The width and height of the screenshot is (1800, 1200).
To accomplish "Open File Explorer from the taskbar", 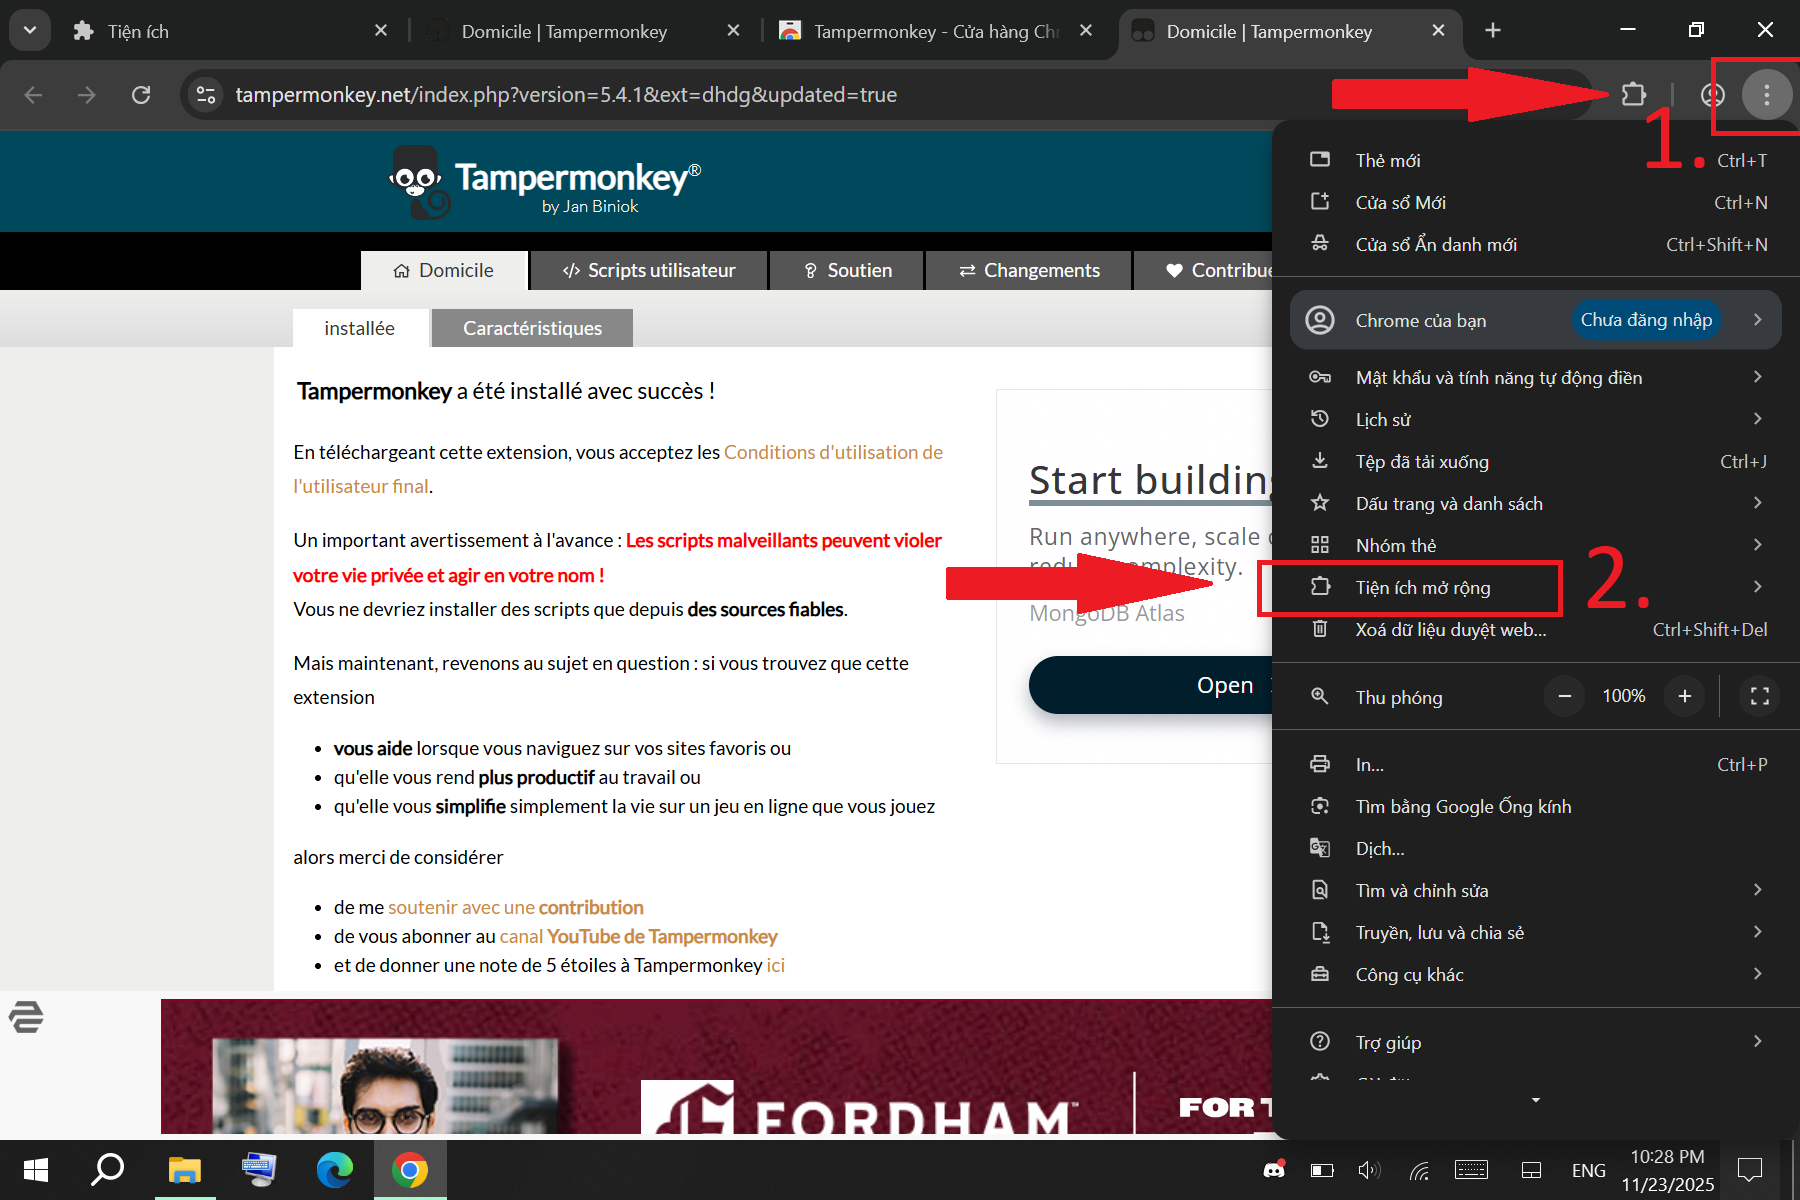I will [x=184, y=1169].
